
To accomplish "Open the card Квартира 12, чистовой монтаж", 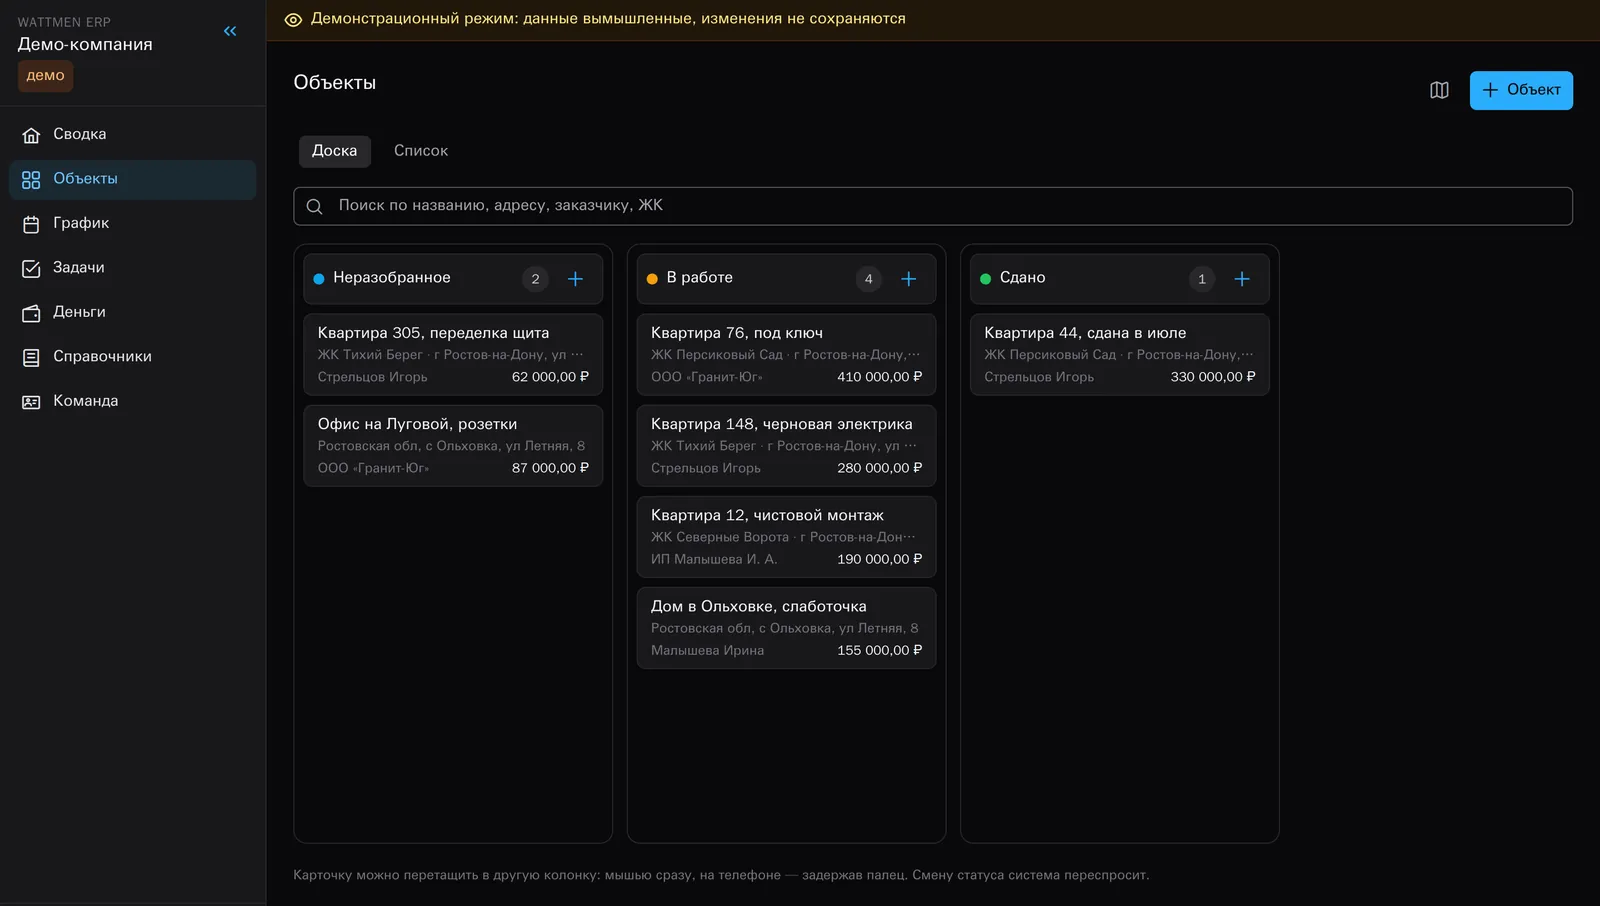I will click(x=787, y=537).
